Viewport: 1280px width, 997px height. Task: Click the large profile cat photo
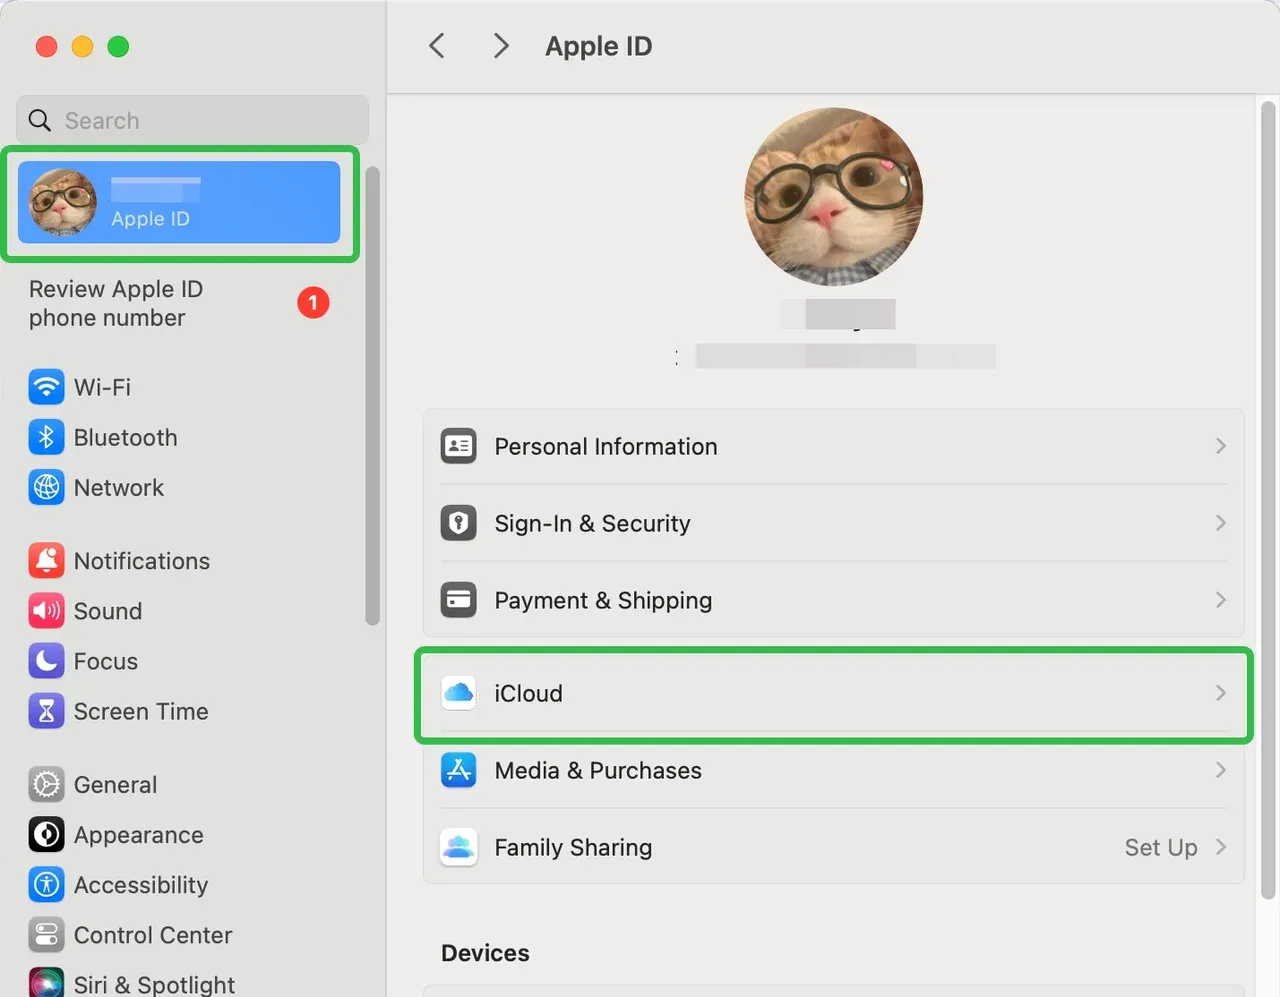coord(834,197)
